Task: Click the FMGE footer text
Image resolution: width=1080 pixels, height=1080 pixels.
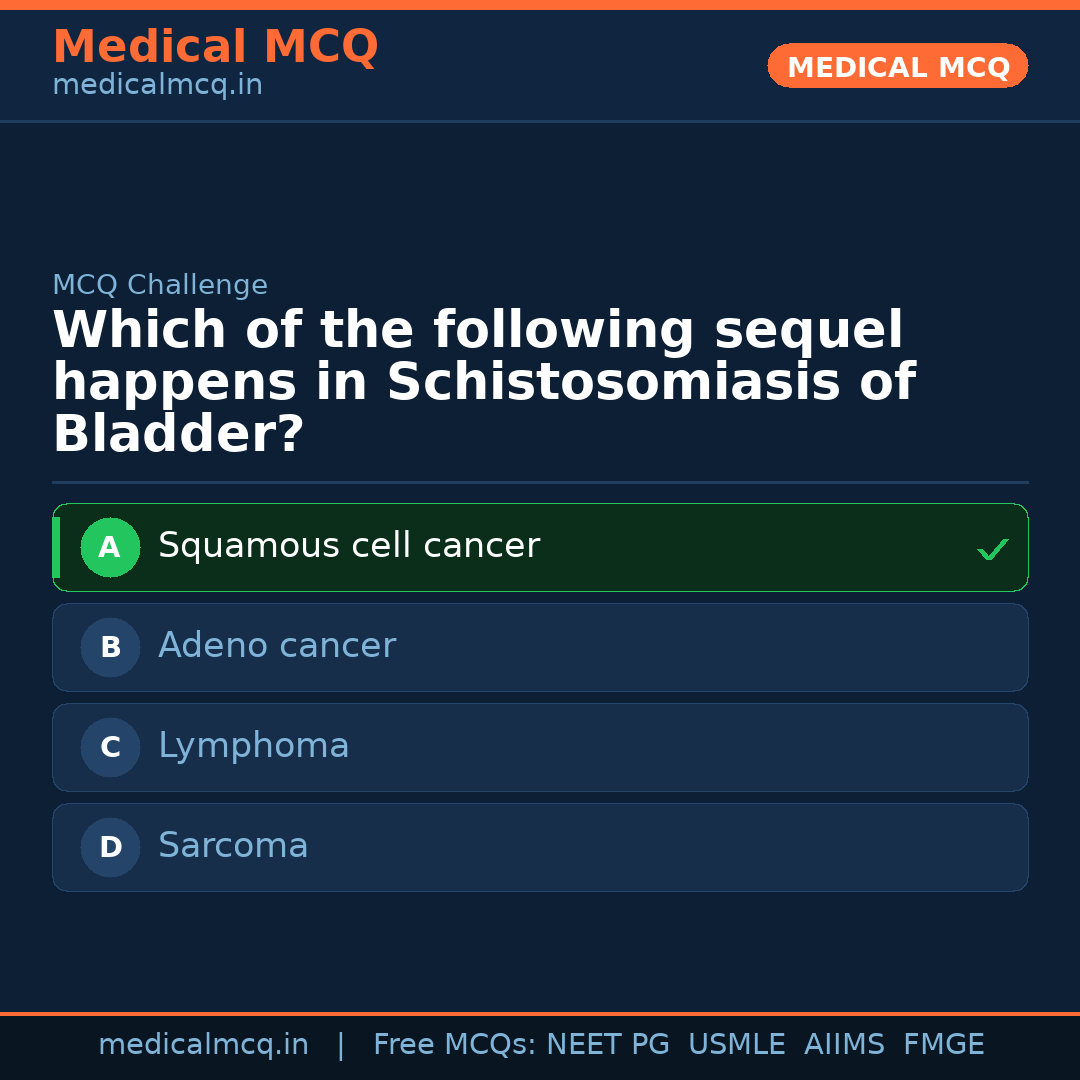Action: click(x=944, y=1045)
